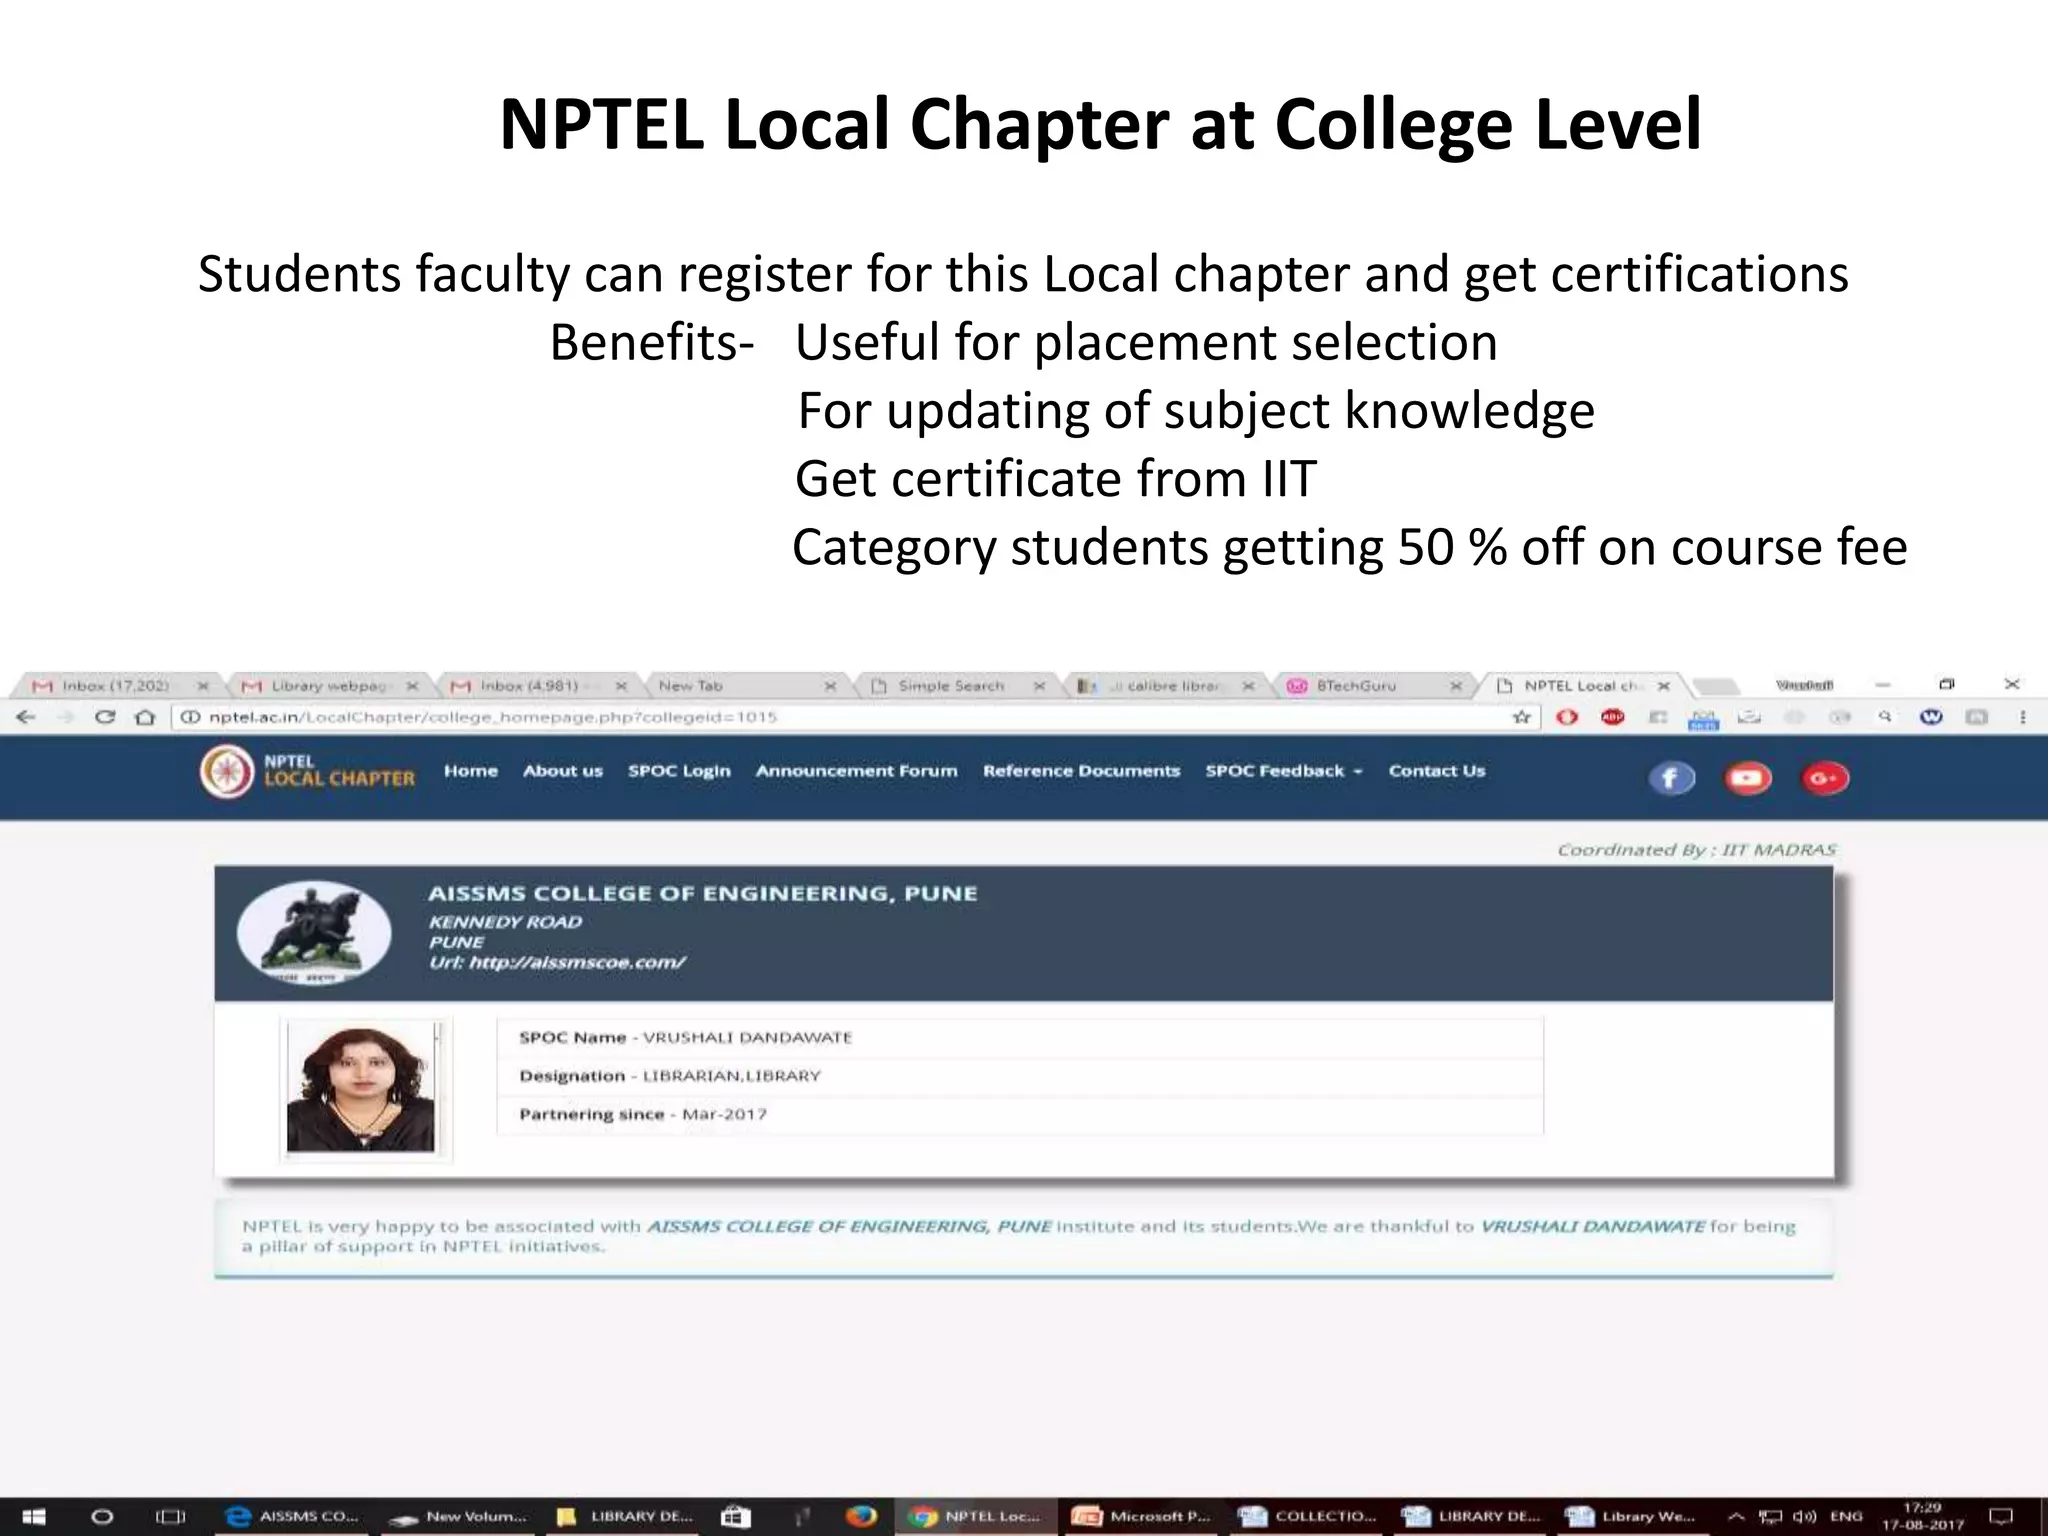Open Announcement Forum link
The height and width of the screenshot is (1536, 2048).
(x=856, y=771)
